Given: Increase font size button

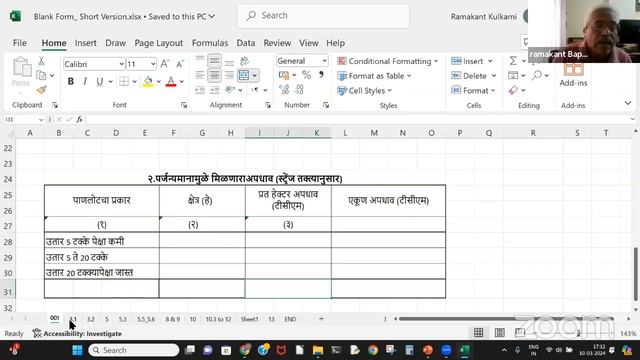Looking at the screenshot, I should (x=164, y=64).
